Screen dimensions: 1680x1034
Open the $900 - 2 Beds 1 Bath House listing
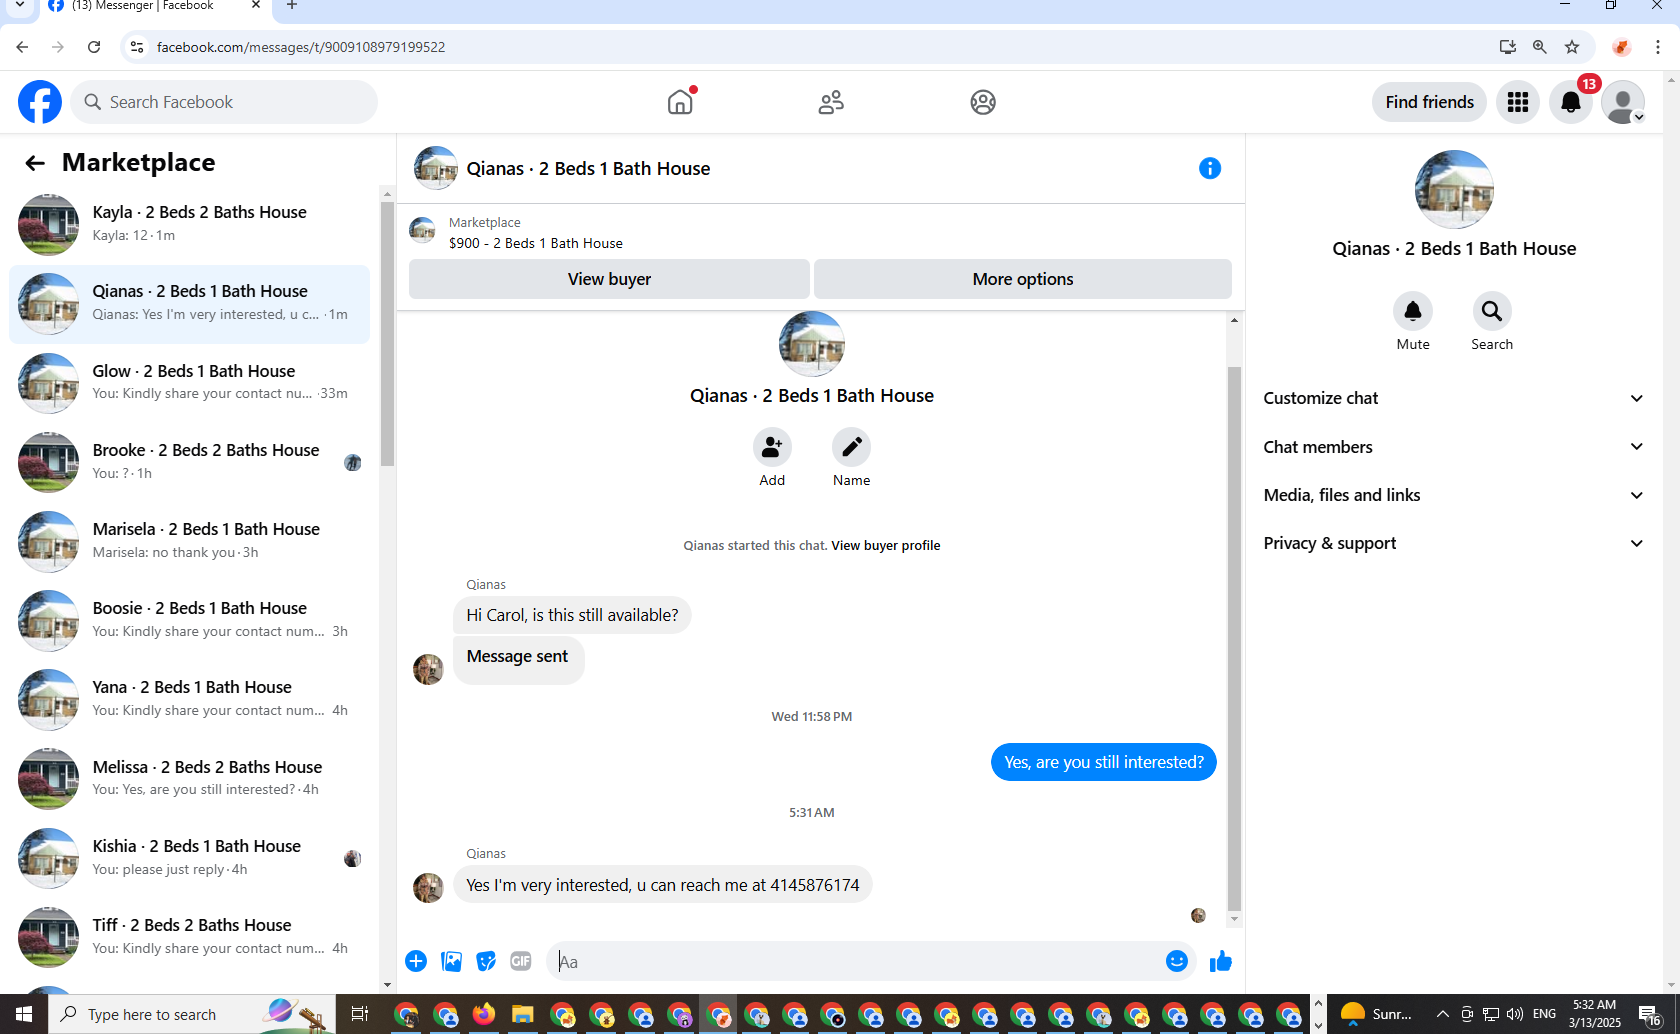click(x=535, y=243)
